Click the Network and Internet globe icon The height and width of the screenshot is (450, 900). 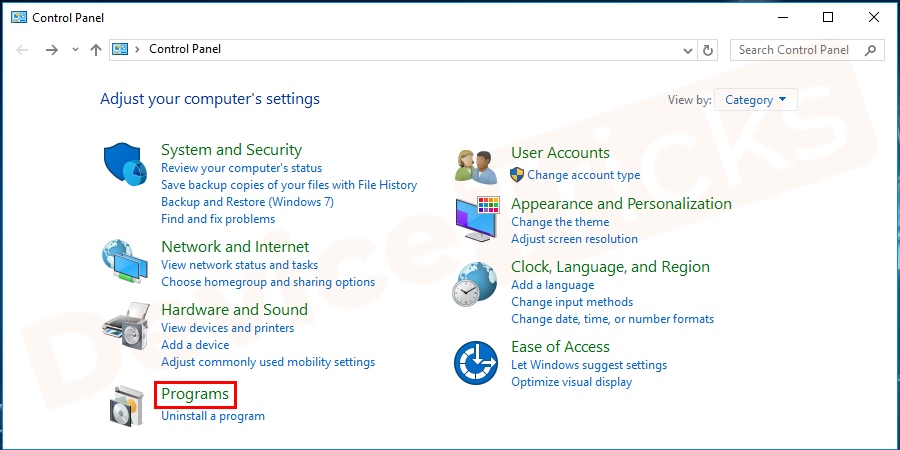(x=125, y=262)
